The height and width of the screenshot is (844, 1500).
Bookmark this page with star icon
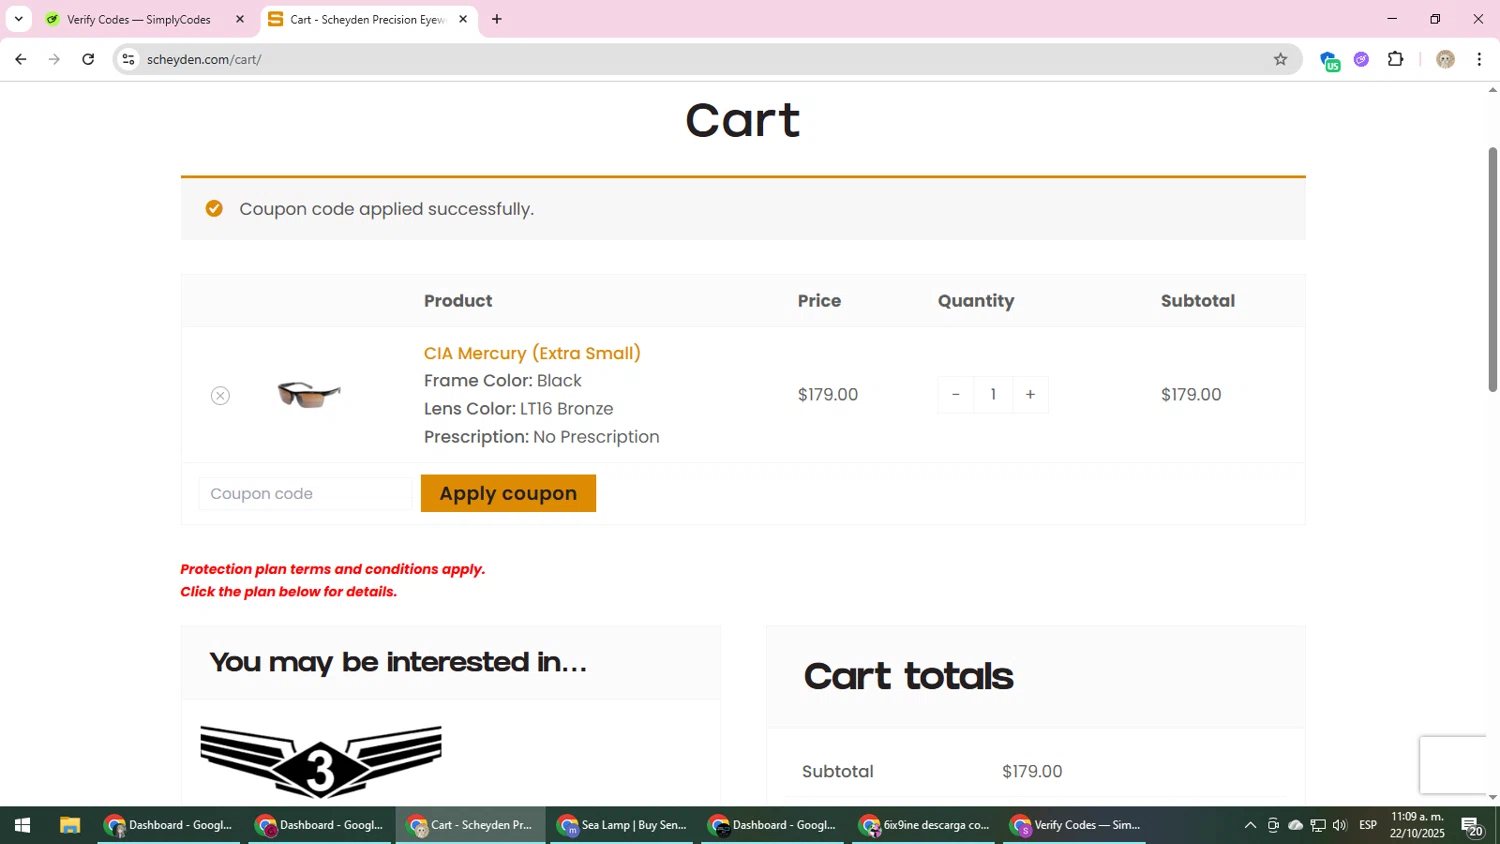click(1280, 59)
